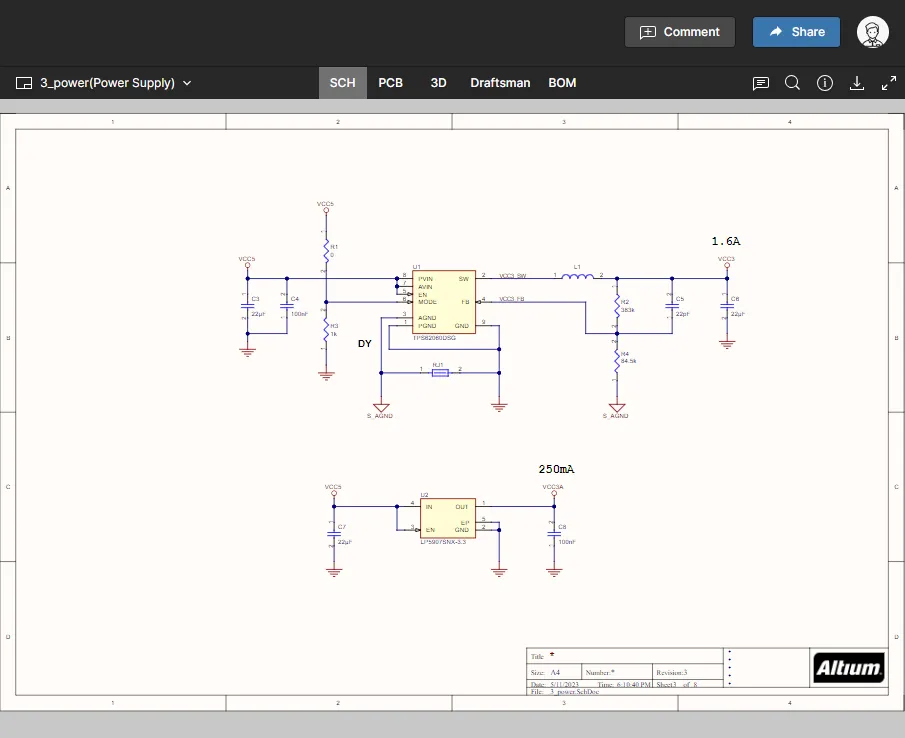
Task: Open the user profile avatar
Action: 873,32
